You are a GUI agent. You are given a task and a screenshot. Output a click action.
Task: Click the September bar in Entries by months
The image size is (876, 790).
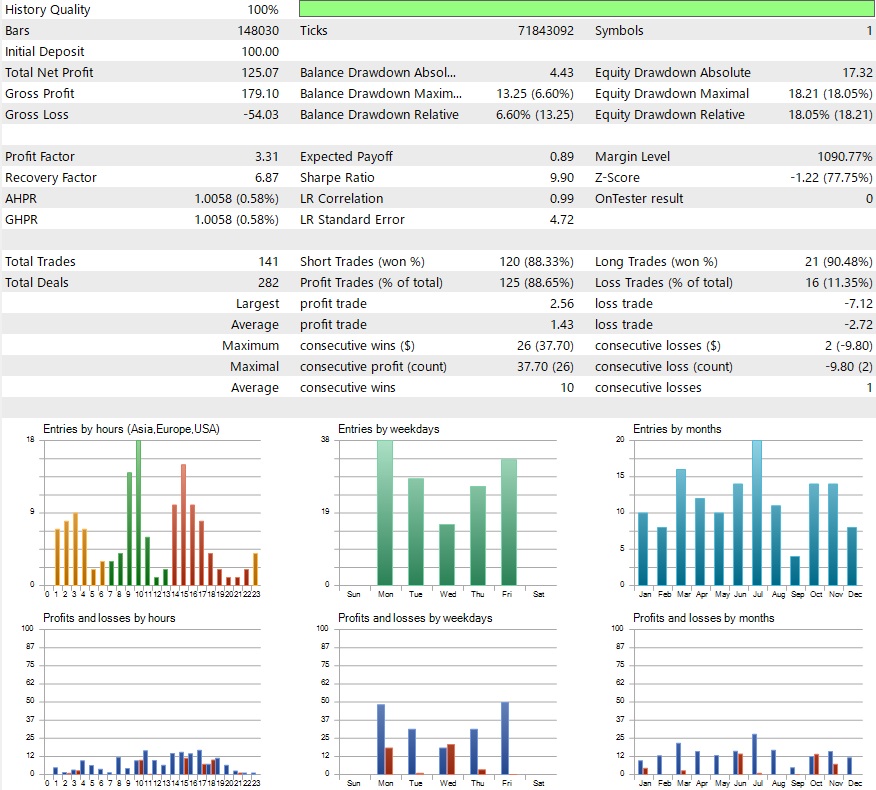795,570
